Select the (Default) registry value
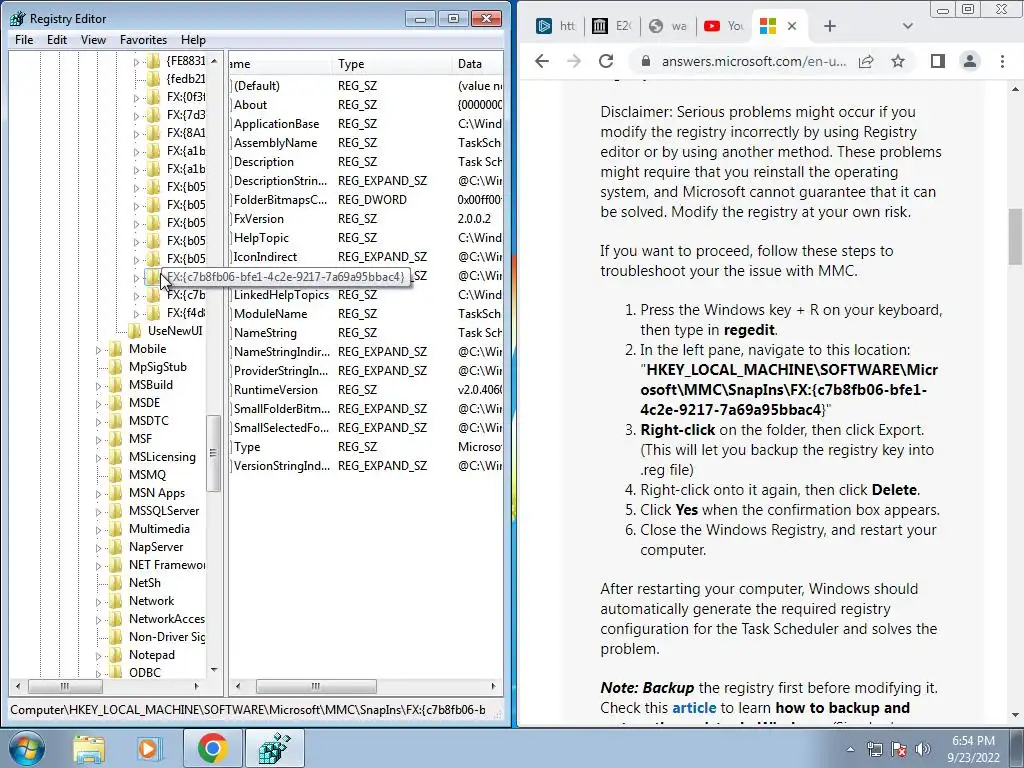This screenshot has width=1024, height=768. coord(257,86)
